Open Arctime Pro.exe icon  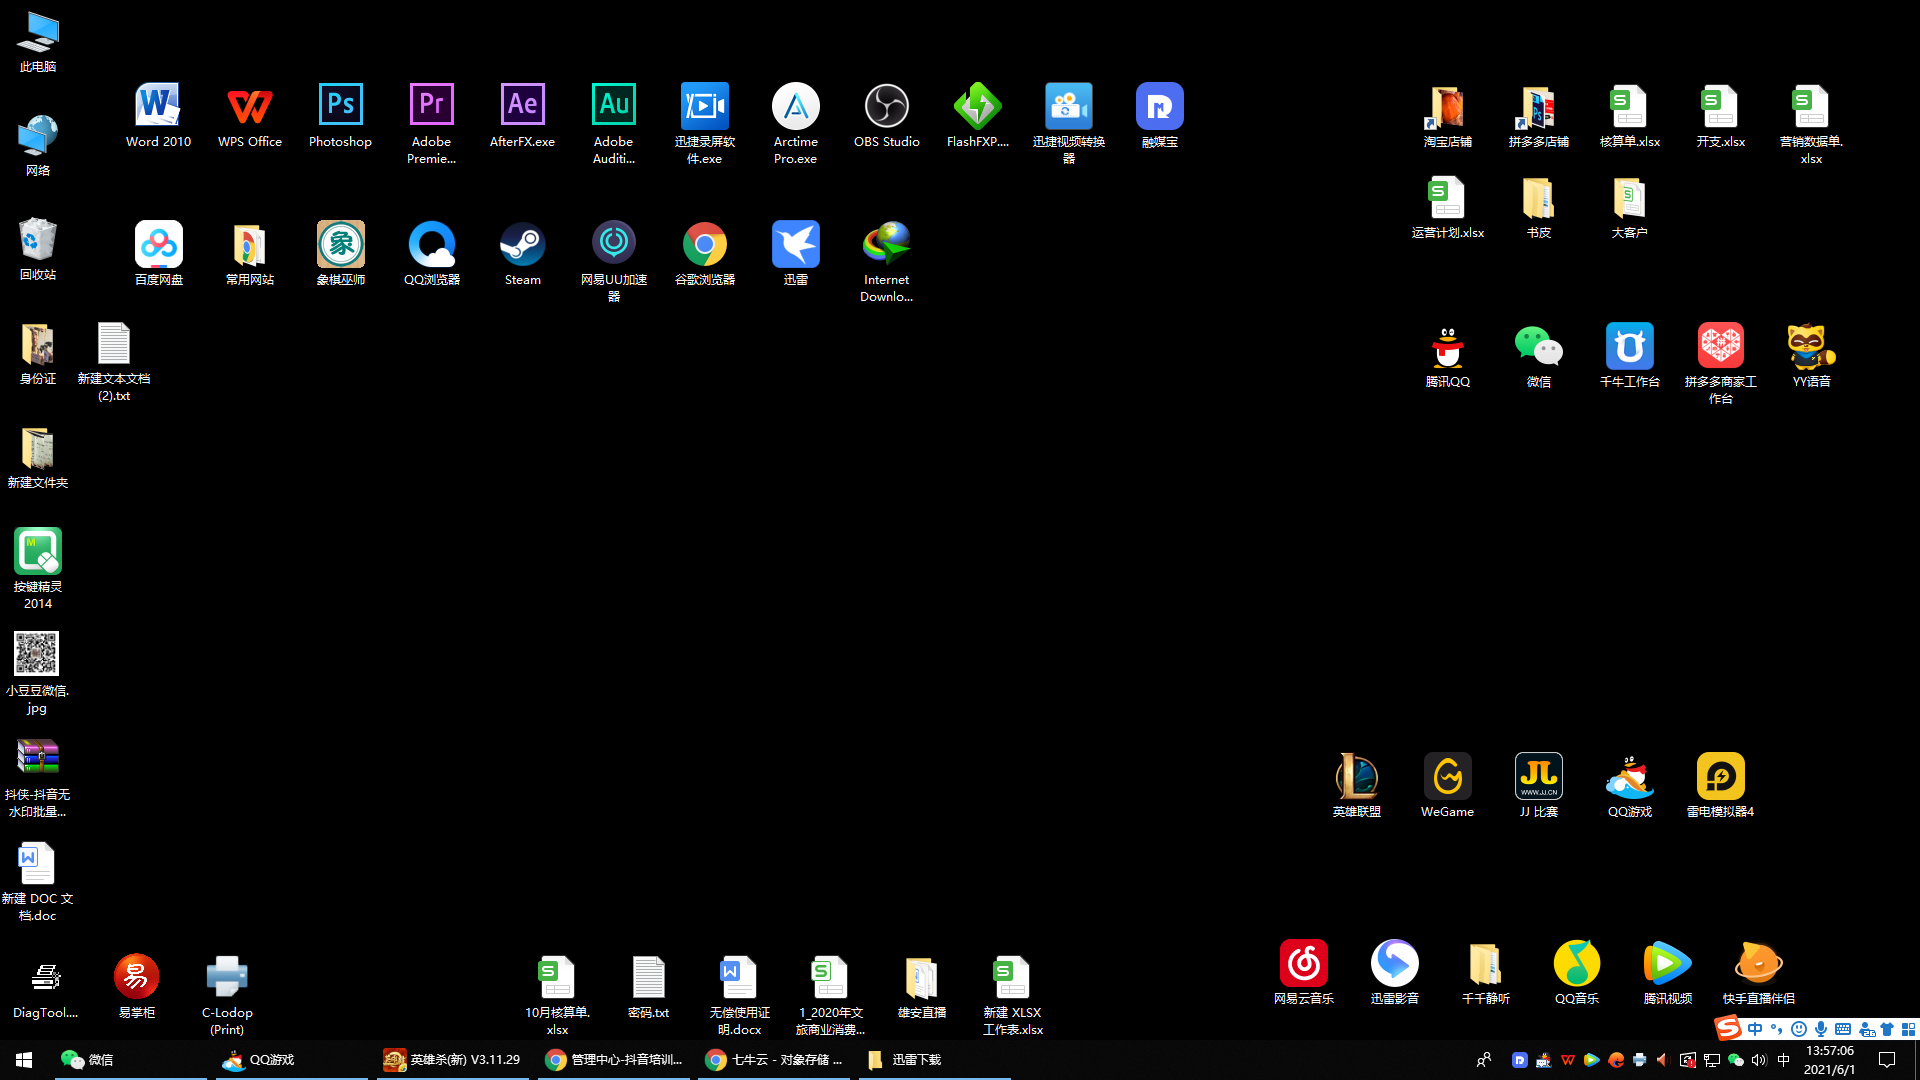pyautogui.click(x=795, y=123)
